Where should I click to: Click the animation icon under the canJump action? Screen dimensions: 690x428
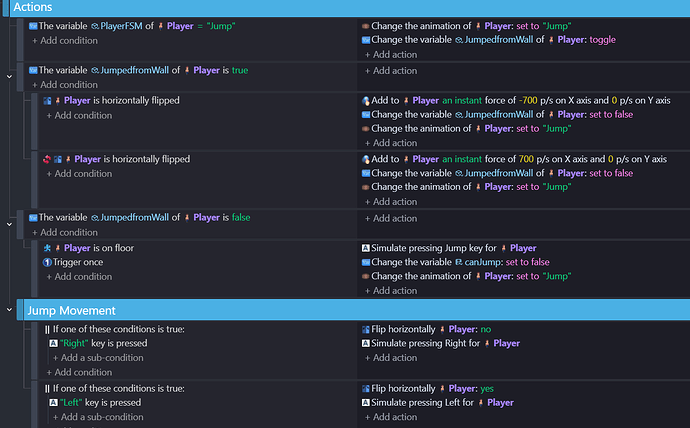tap(365, 276)
